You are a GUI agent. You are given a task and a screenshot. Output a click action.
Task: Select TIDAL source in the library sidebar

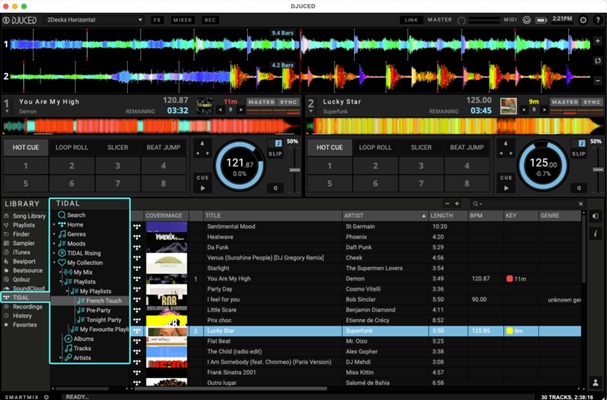tap(25, 297)
